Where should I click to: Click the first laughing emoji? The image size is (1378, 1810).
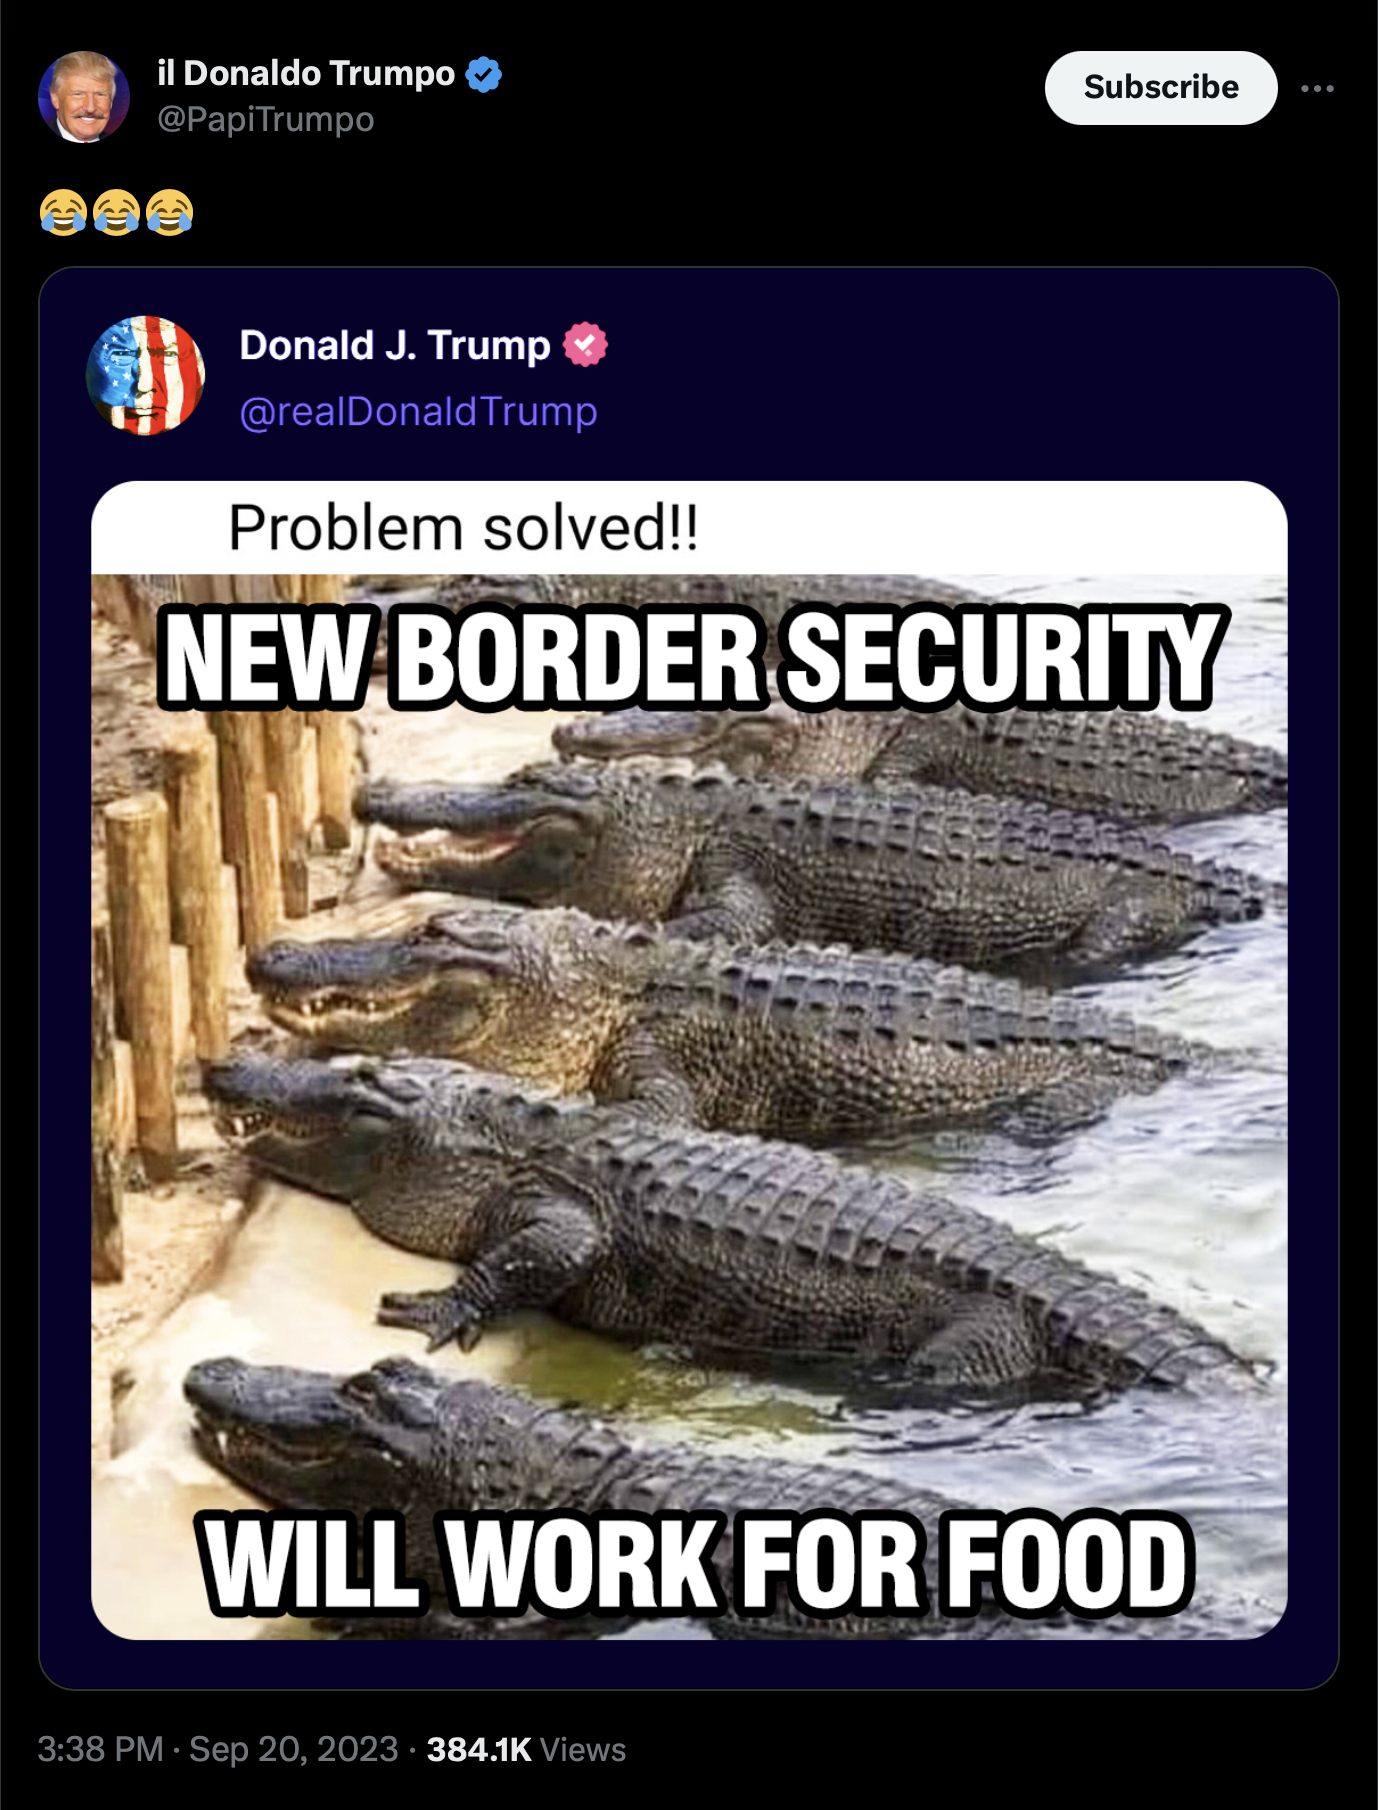63,212
